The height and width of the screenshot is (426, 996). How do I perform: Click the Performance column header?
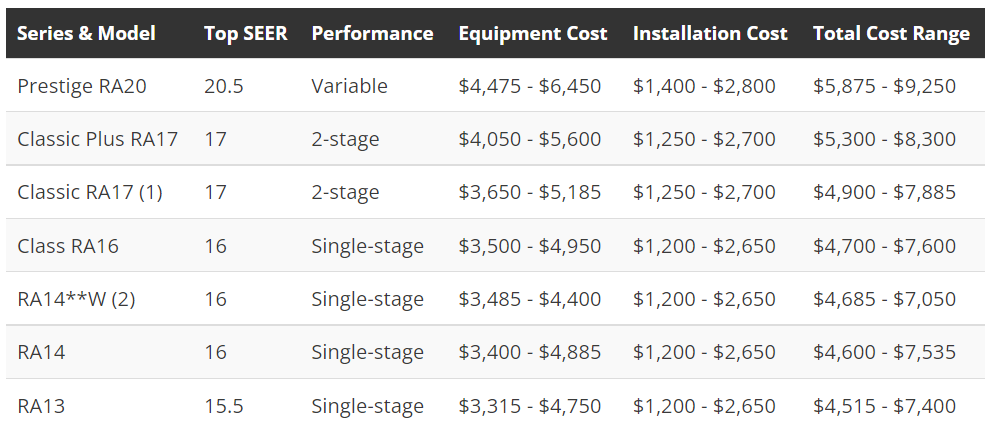point(372,33)
